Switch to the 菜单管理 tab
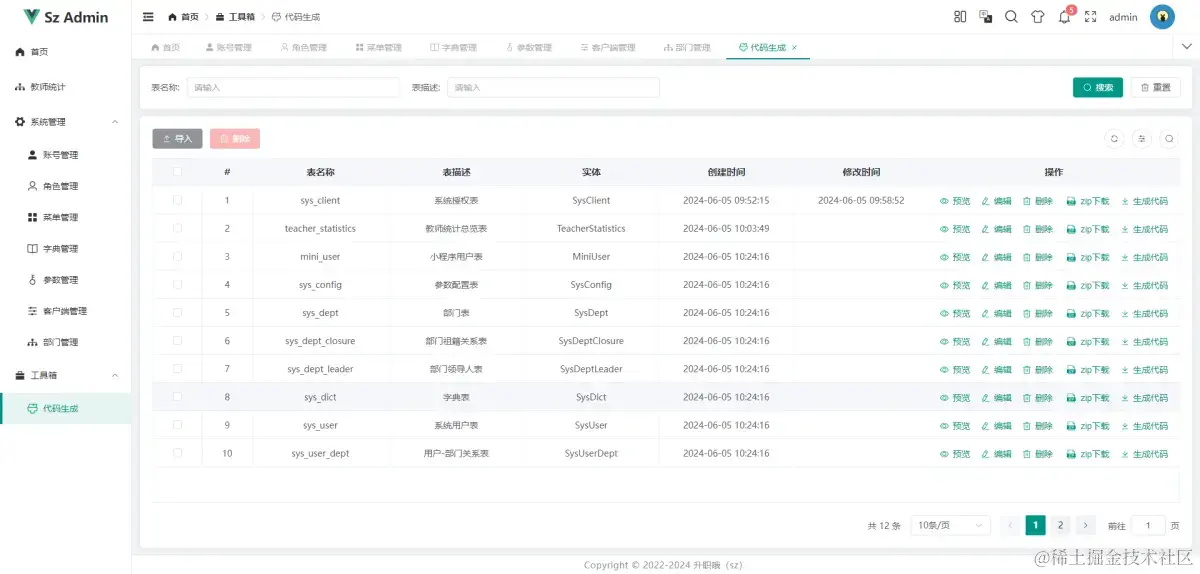The image size is (1200, 574). coord(378,47)
